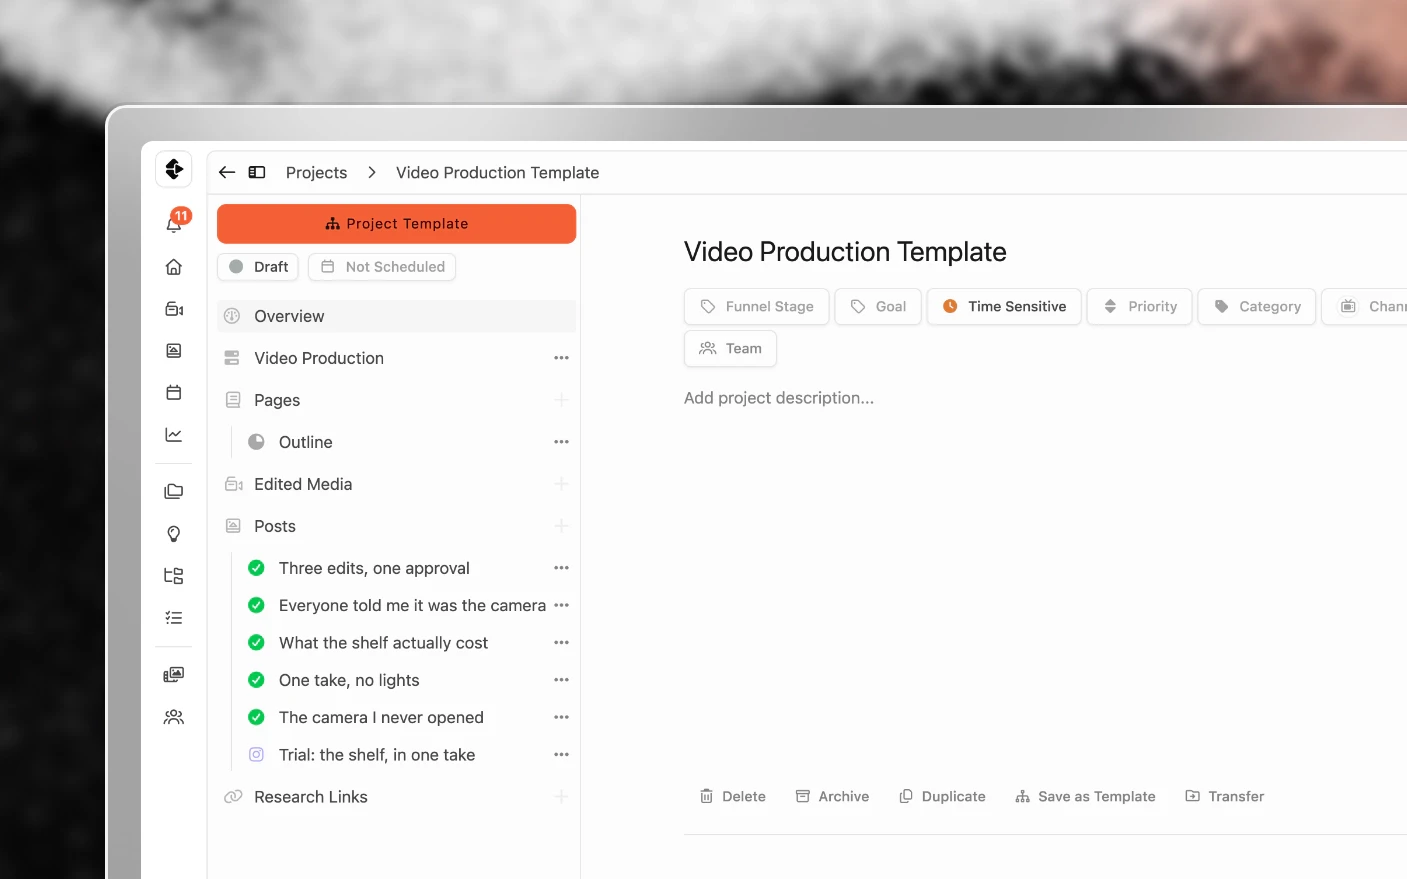Open notifications bell with 11 badge
Image resolution: width=1407 pixels, height=879 pixels.
[x=175, y=222]
